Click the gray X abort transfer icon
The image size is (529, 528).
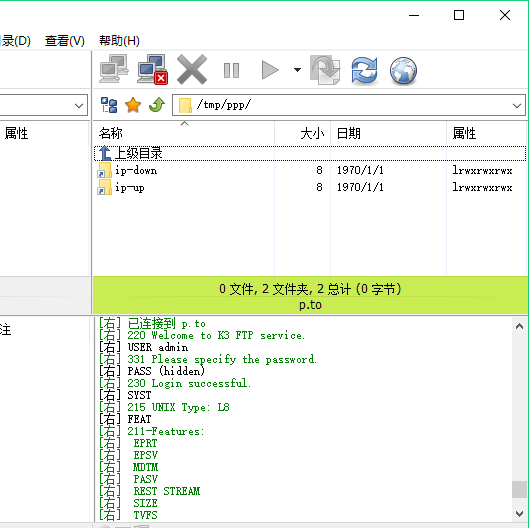pos(192,70)
